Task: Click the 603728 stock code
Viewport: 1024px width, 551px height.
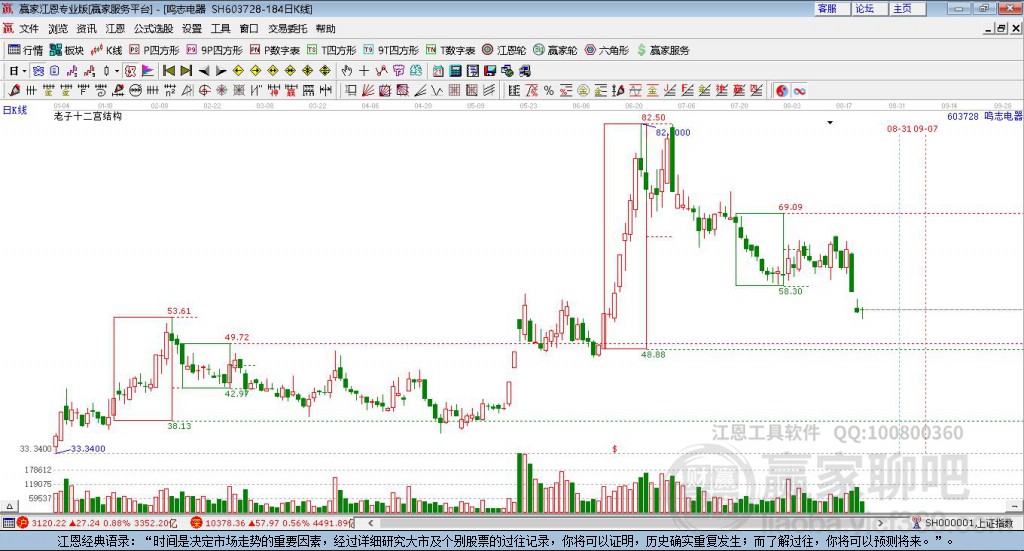Action: (963, 116)
